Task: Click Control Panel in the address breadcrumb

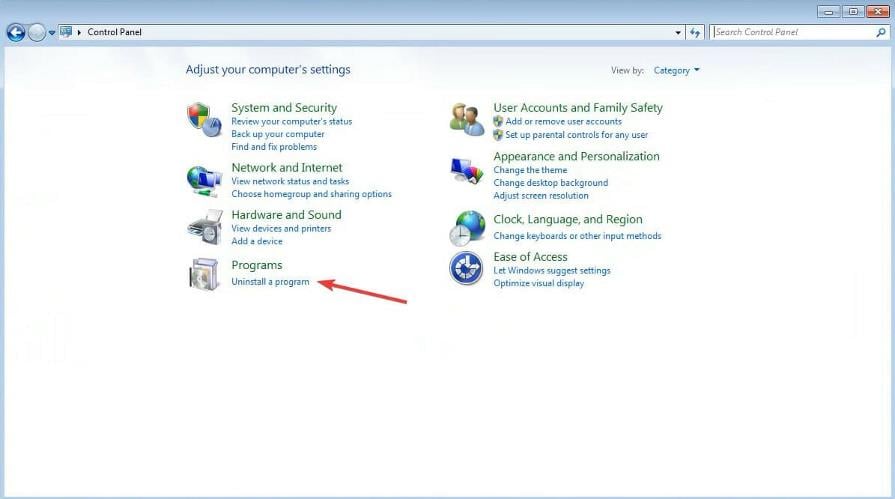Action: click(x=114, y=32)
